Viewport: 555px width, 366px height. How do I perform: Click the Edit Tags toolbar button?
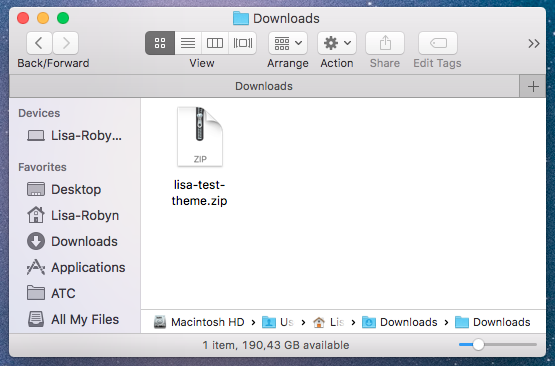(x=438, y=43)
